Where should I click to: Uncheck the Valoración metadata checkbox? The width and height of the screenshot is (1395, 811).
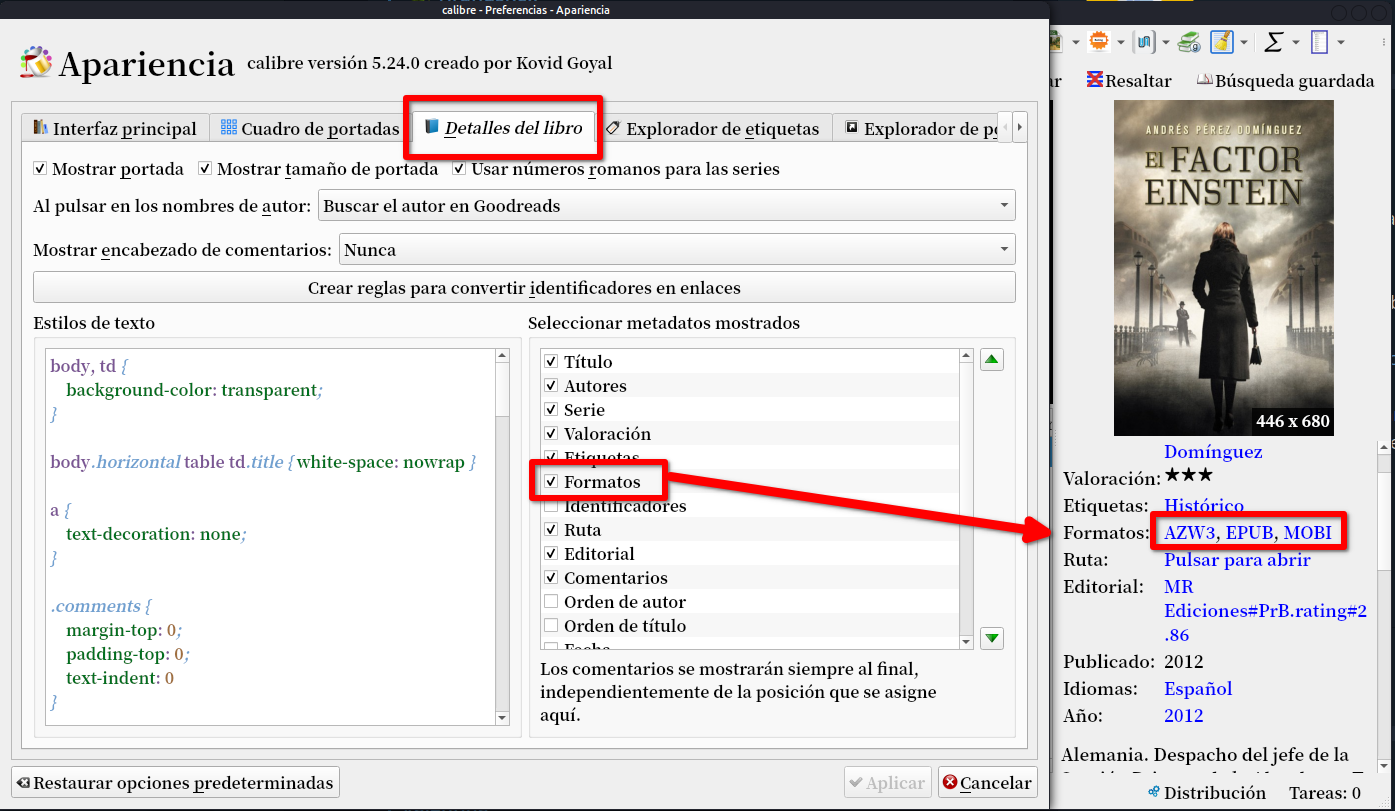tap(551, 434)
